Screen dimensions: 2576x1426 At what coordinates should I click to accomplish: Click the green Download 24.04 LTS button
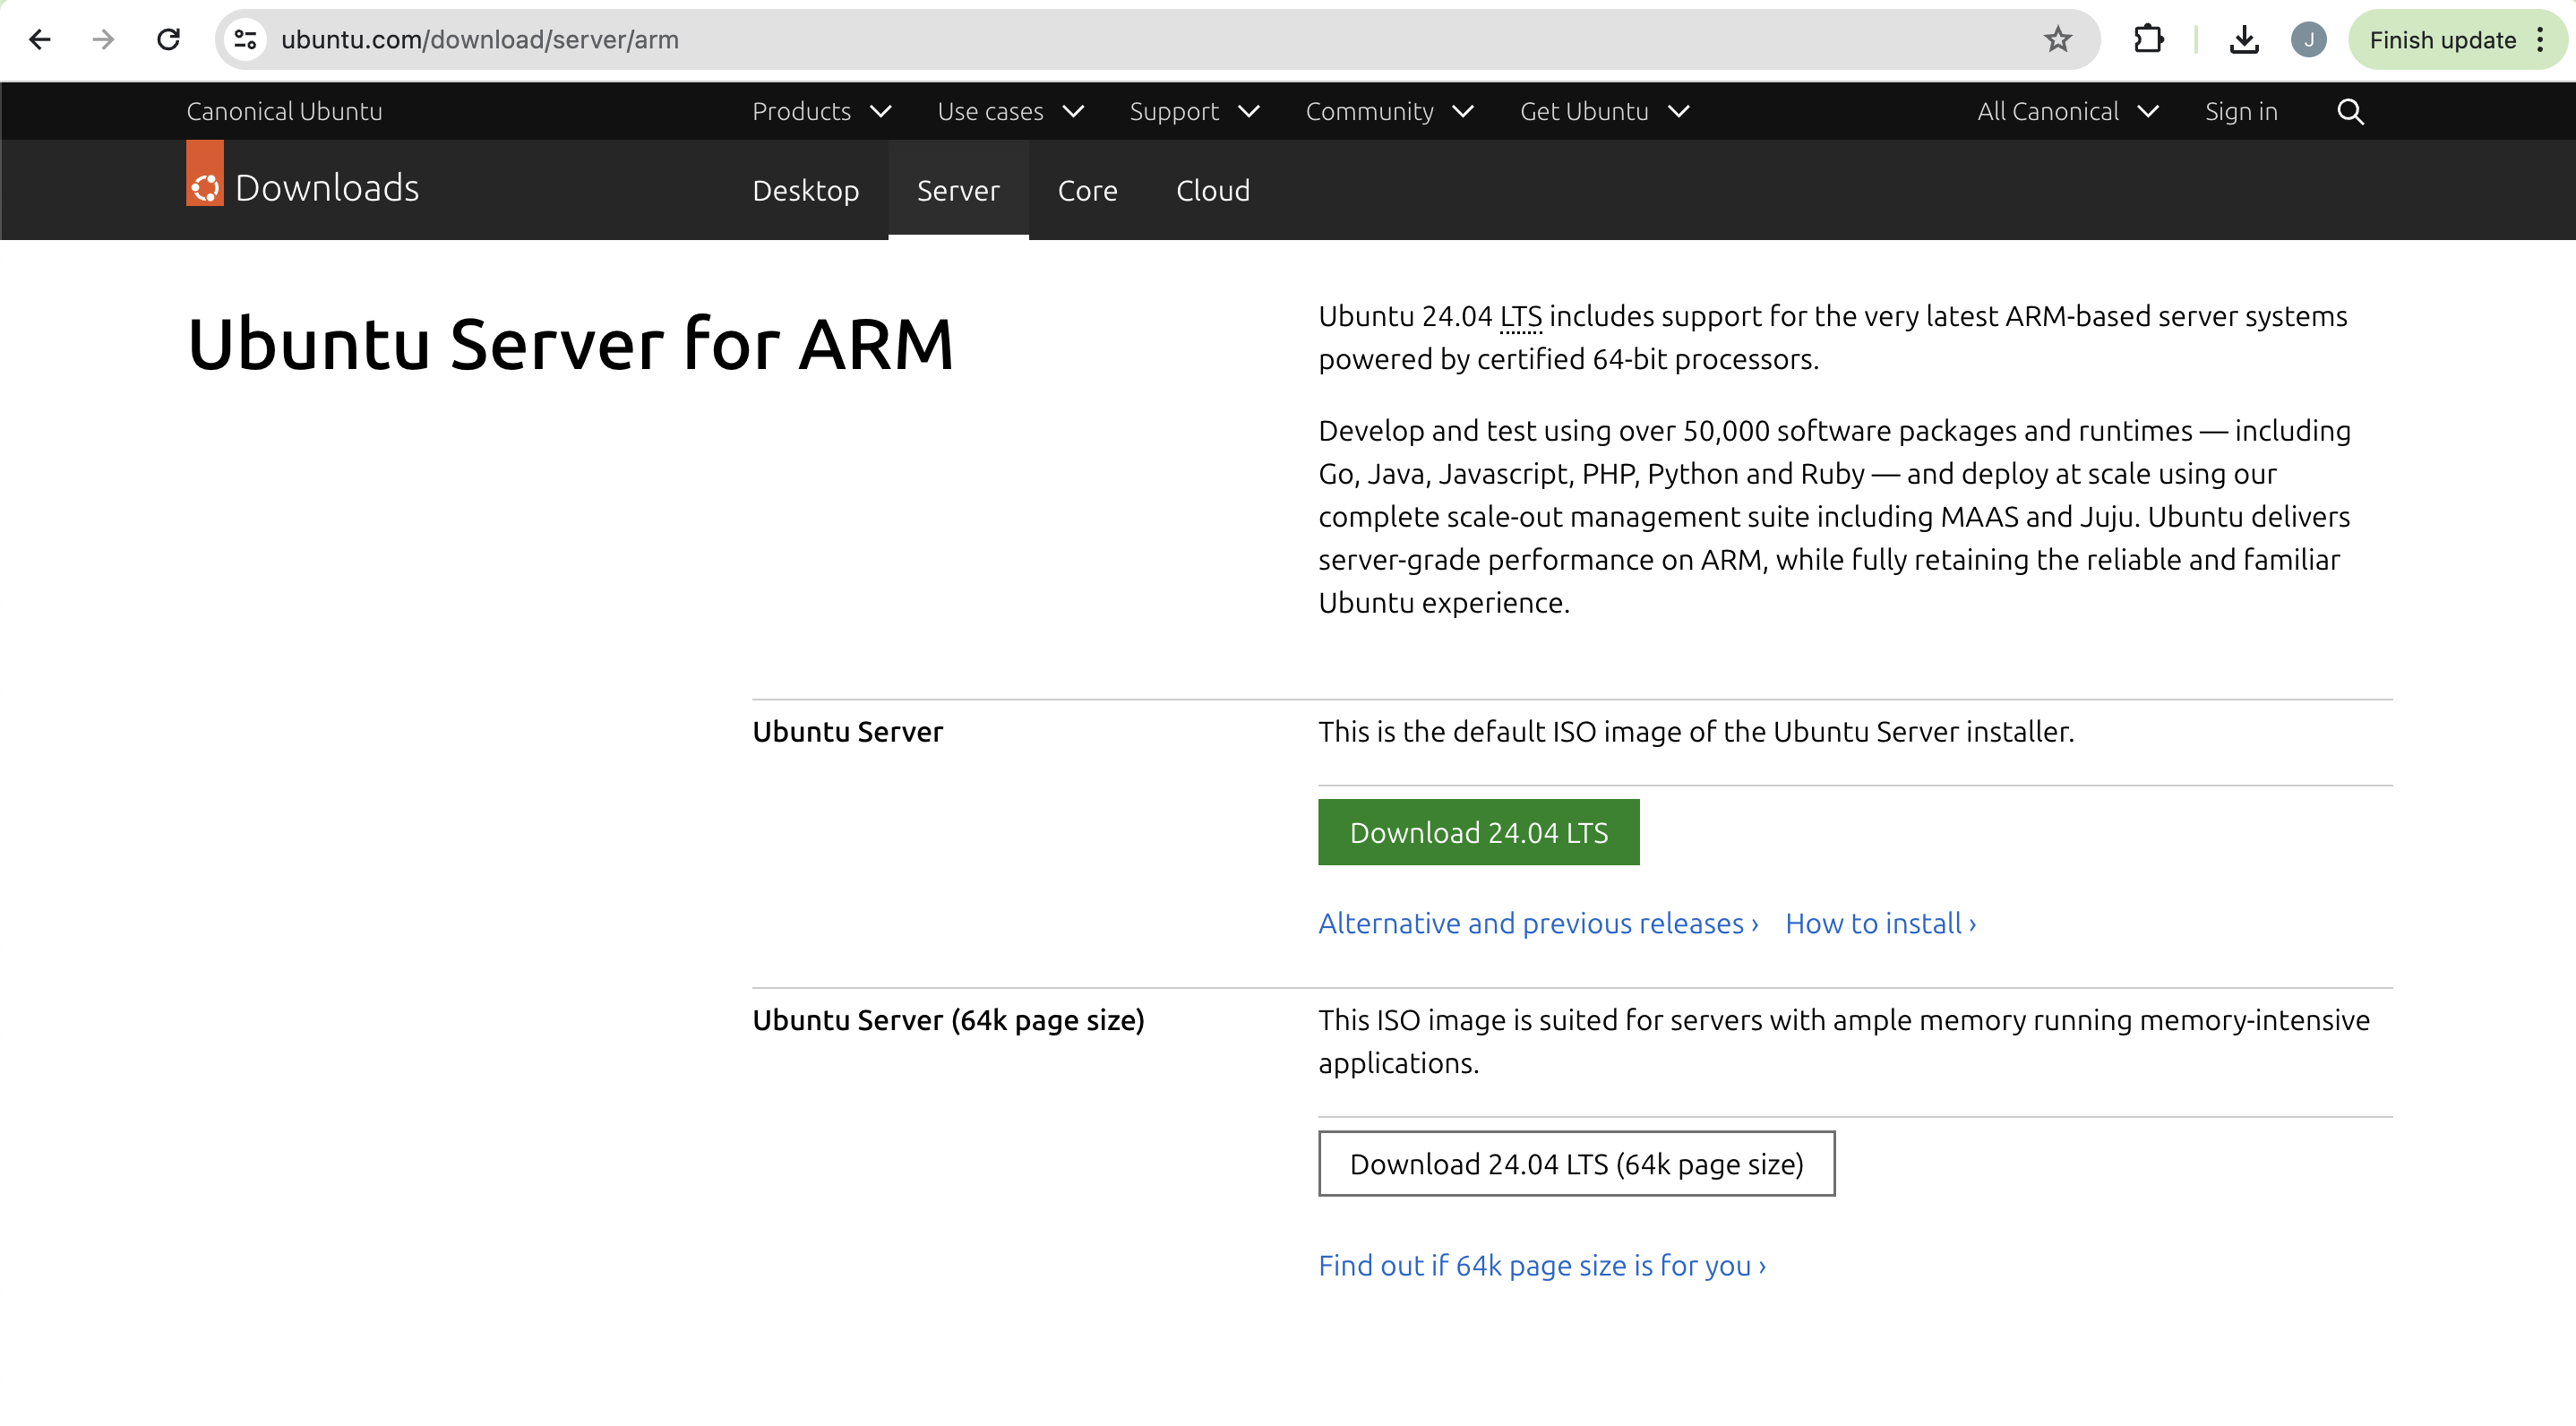pyautogui.click(x=1479, y=832)
